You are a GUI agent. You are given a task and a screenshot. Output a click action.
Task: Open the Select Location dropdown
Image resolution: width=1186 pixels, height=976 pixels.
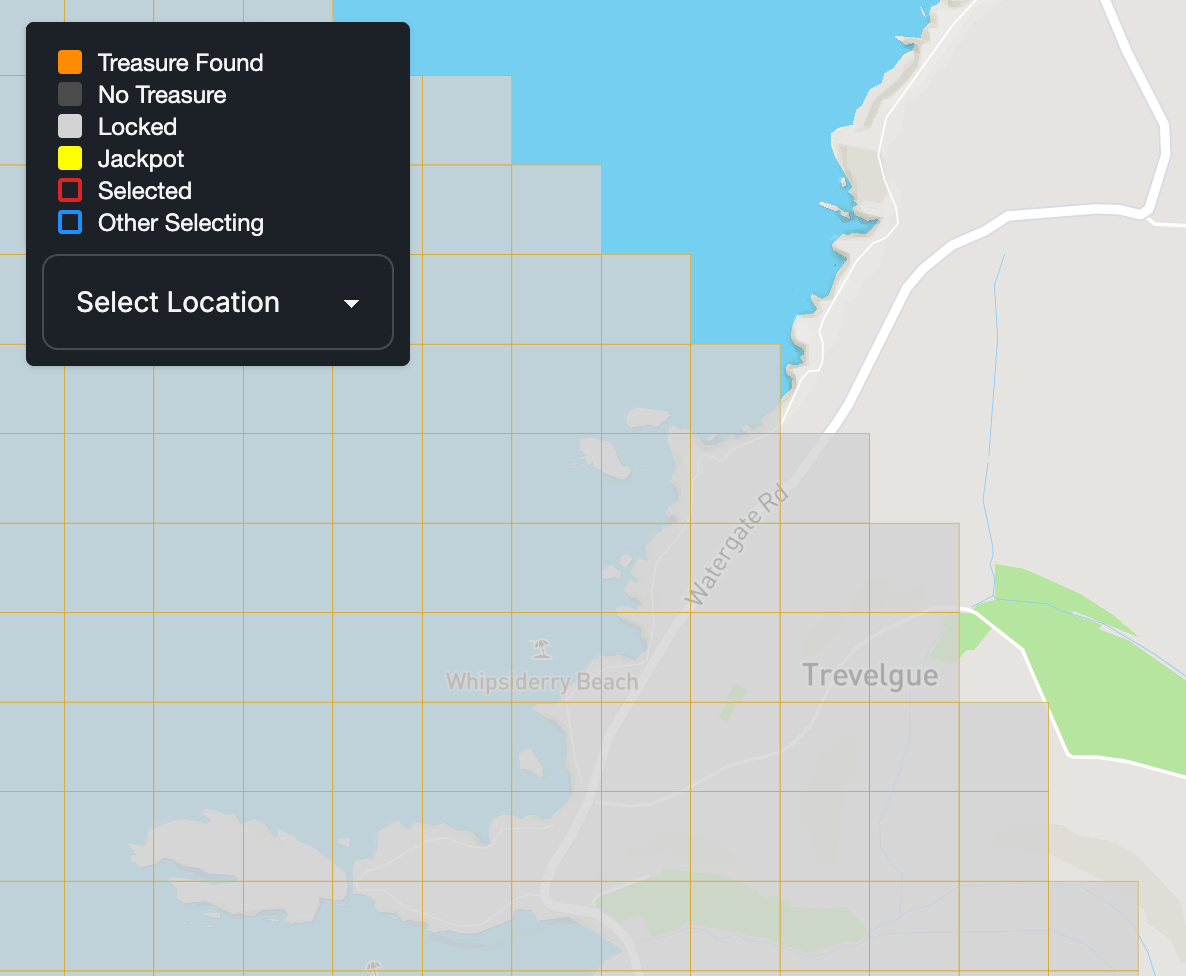(218, 302)
